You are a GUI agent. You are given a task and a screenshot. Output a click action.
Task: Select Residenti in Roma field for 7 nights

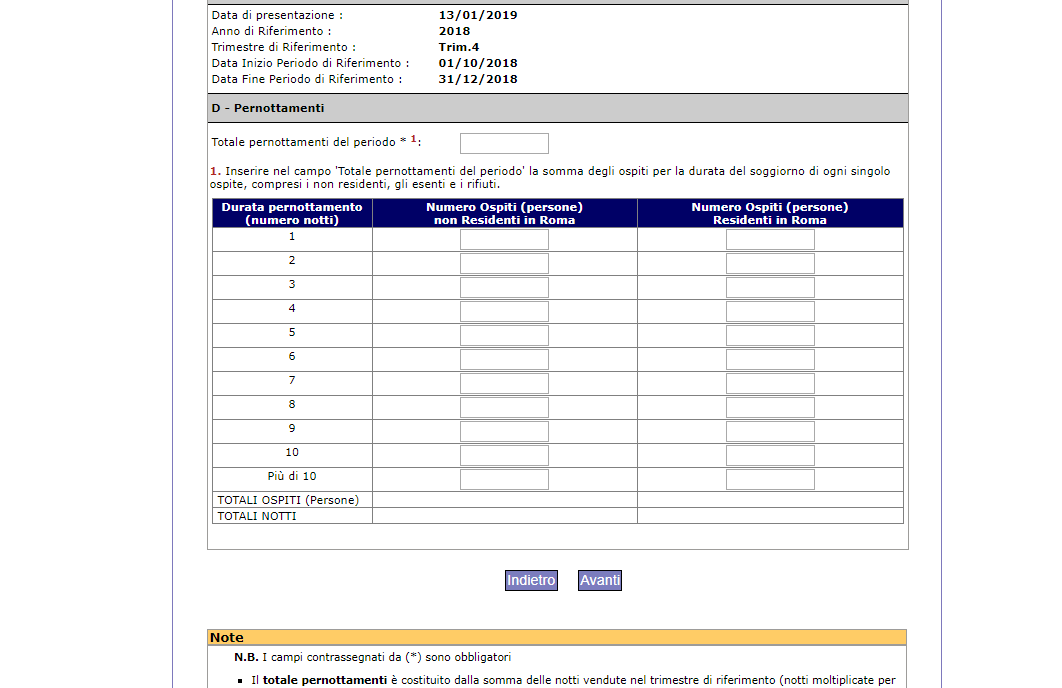[x=770, y=384]
